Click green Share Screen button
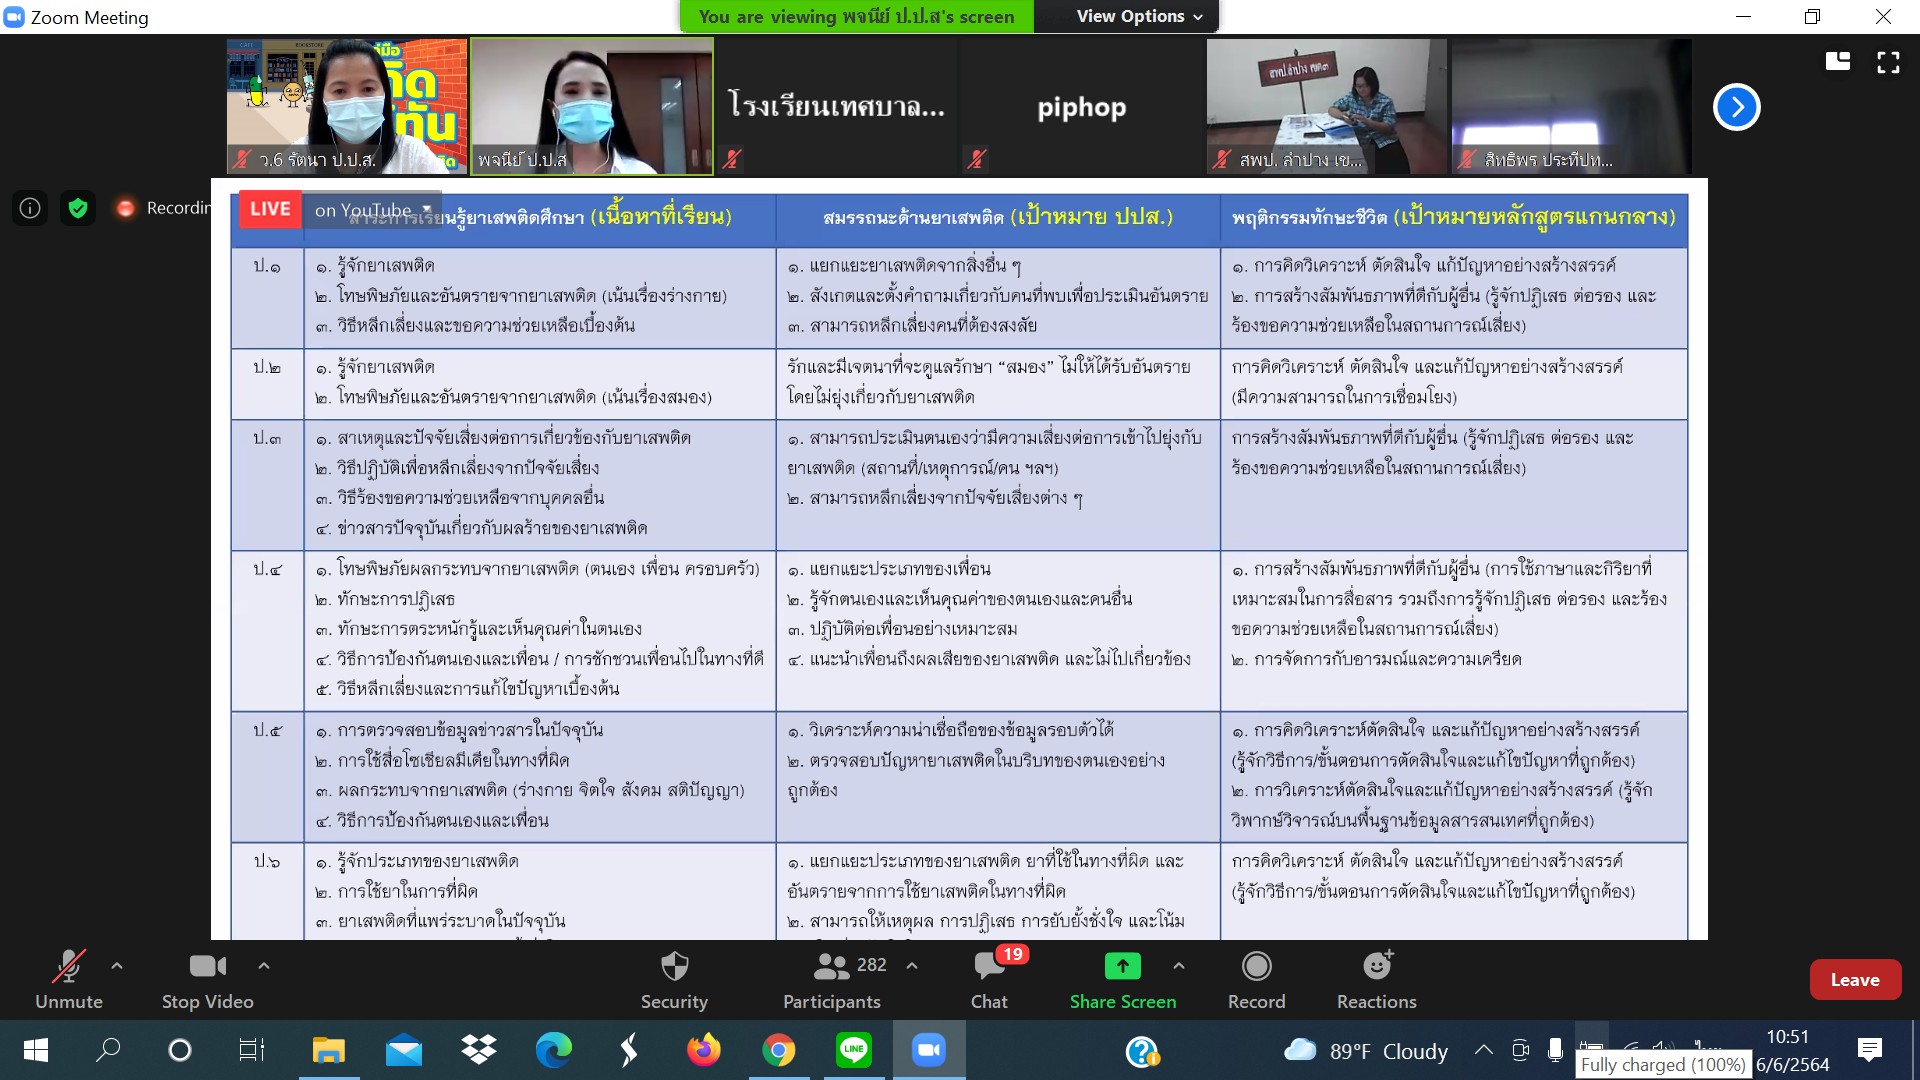 pyautogui.click(x=1122, y=980)
